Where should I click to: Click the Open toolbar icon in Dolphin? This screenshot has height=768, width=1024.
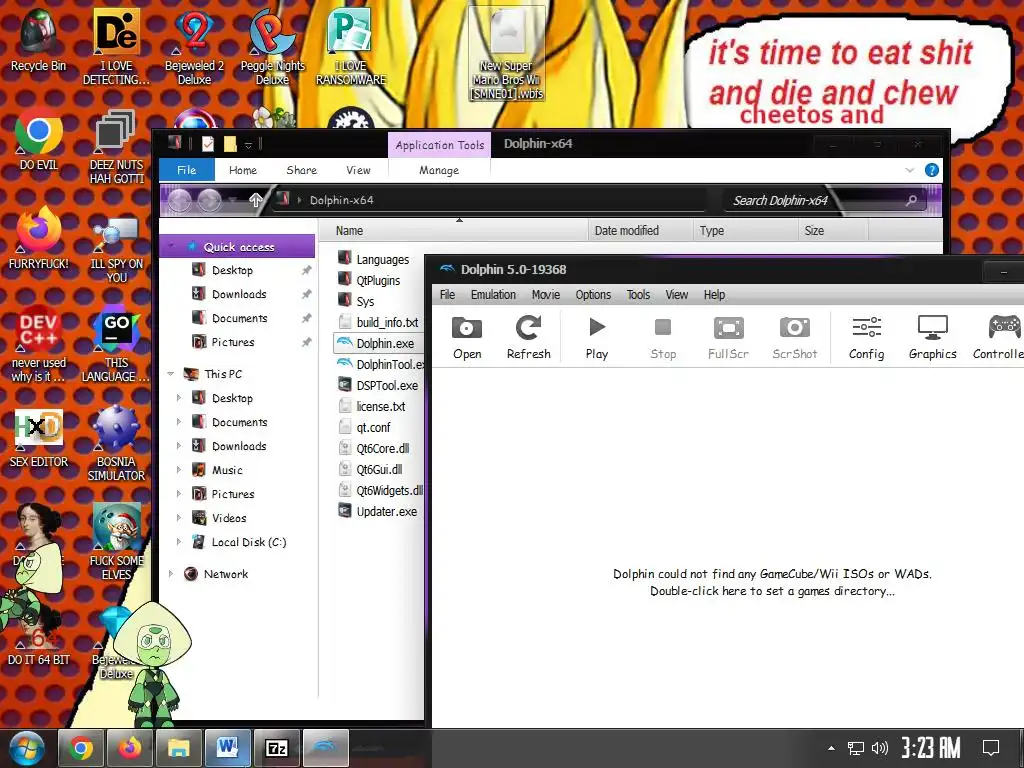click(x=467, y=338)
